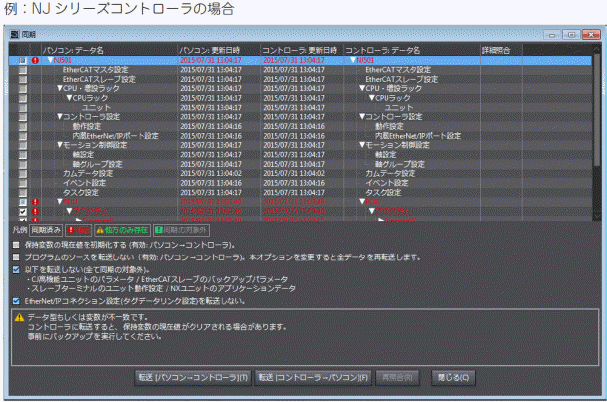This screenshot has width=607, height=402.
Task: Maximize the 同期 window
Action: [571, 35]
